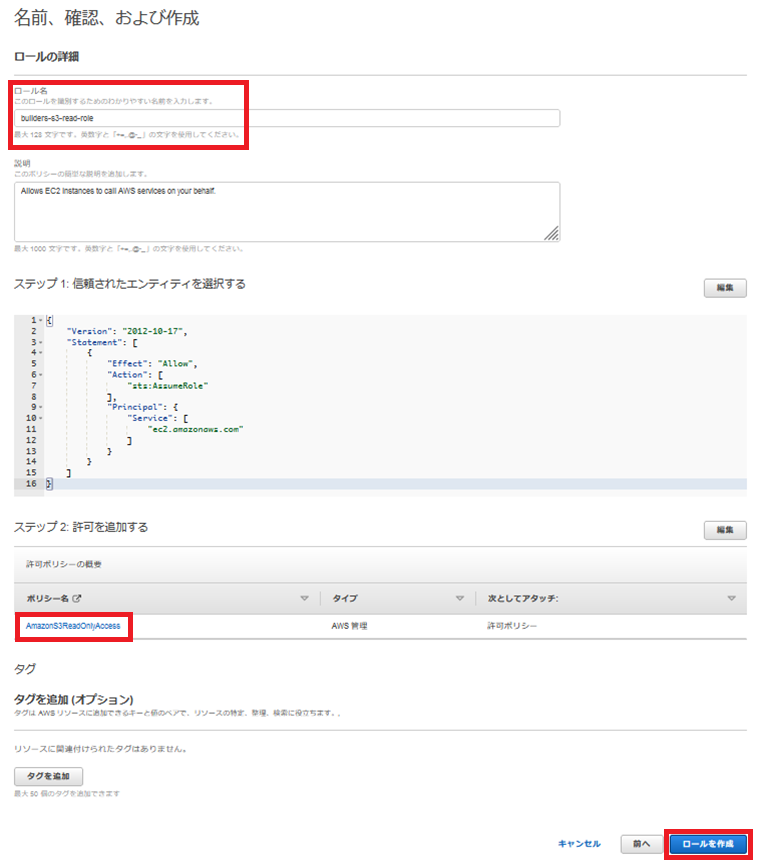The width and height of the screenshot is (762, 865).
Task: Click into the ロール名 input field
Action: pos(287,118)
